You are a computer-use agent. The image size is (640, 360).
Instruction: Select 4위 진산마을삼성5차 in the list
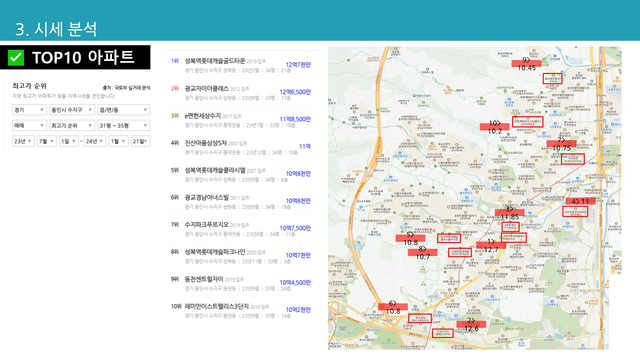point(241,147)
